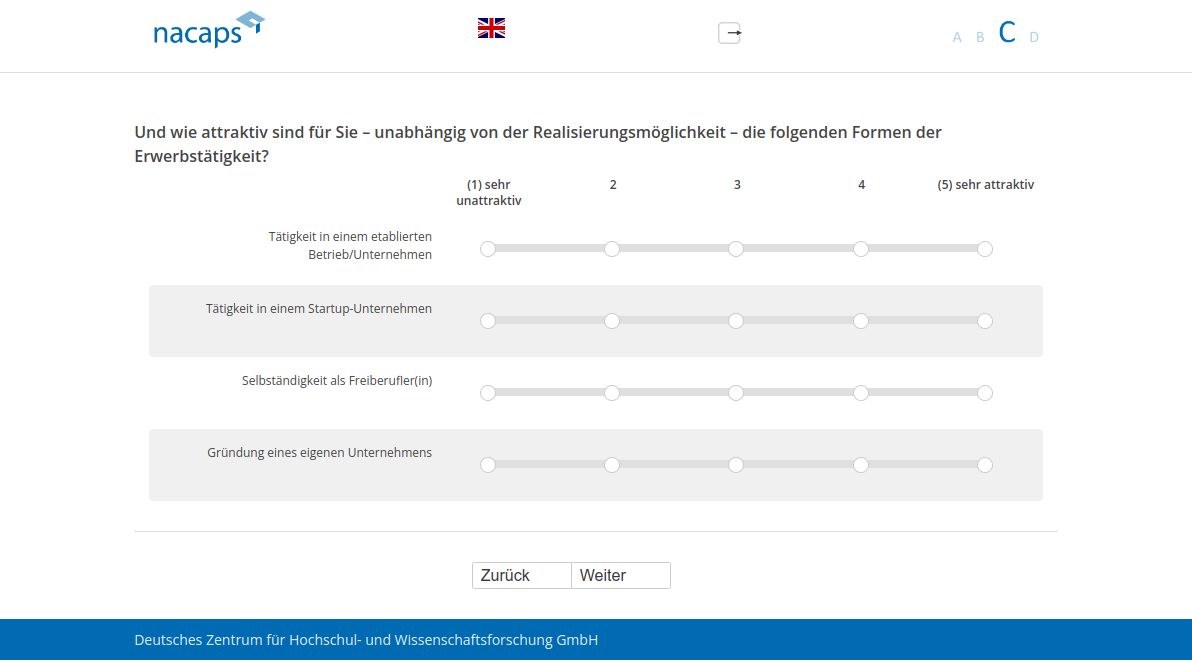Rate Freiberufler(in) self-employment as 1

coord(488,393)
